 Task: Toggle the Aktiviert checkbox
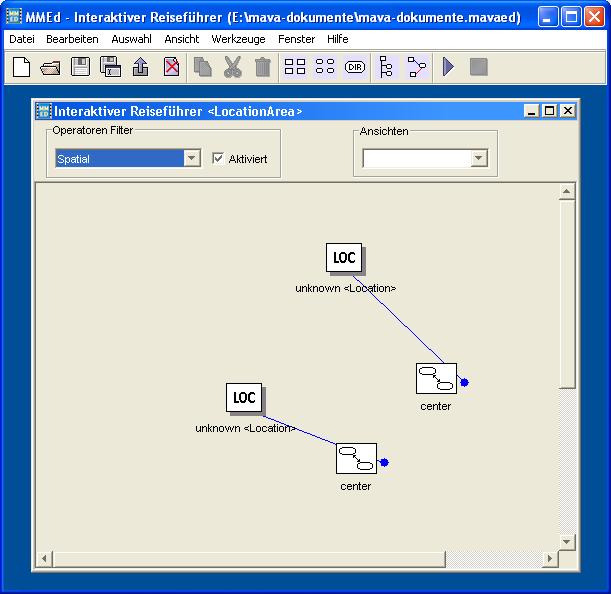217,158
